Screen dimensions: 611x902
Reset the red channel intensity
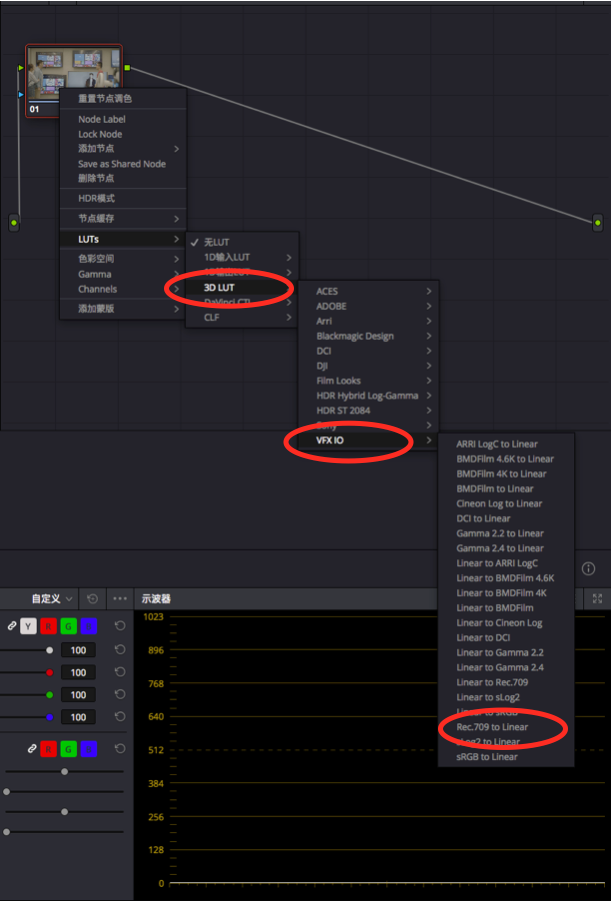click(x=120, y=672)
